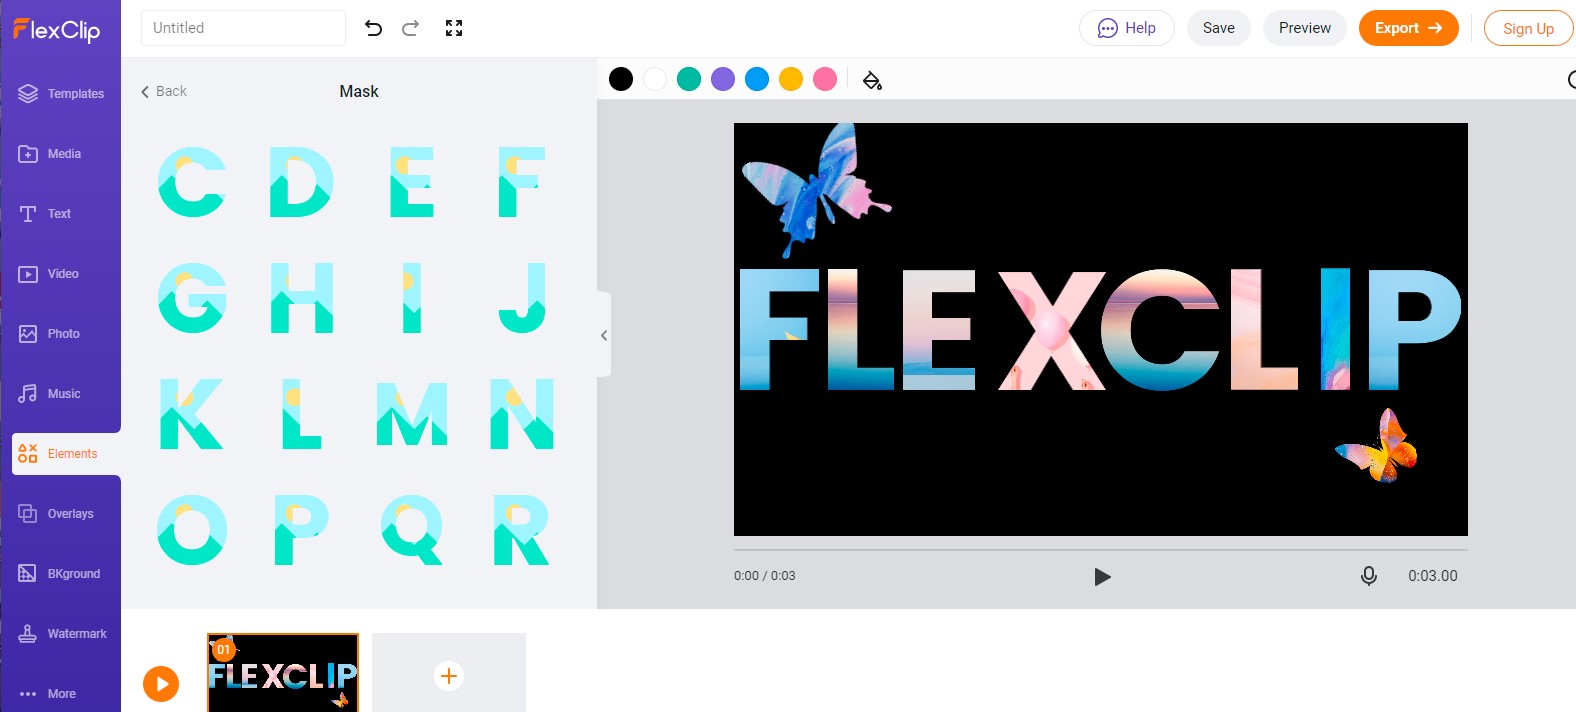
Task: Go Back from the Mask panel
Action: point(164,91)
